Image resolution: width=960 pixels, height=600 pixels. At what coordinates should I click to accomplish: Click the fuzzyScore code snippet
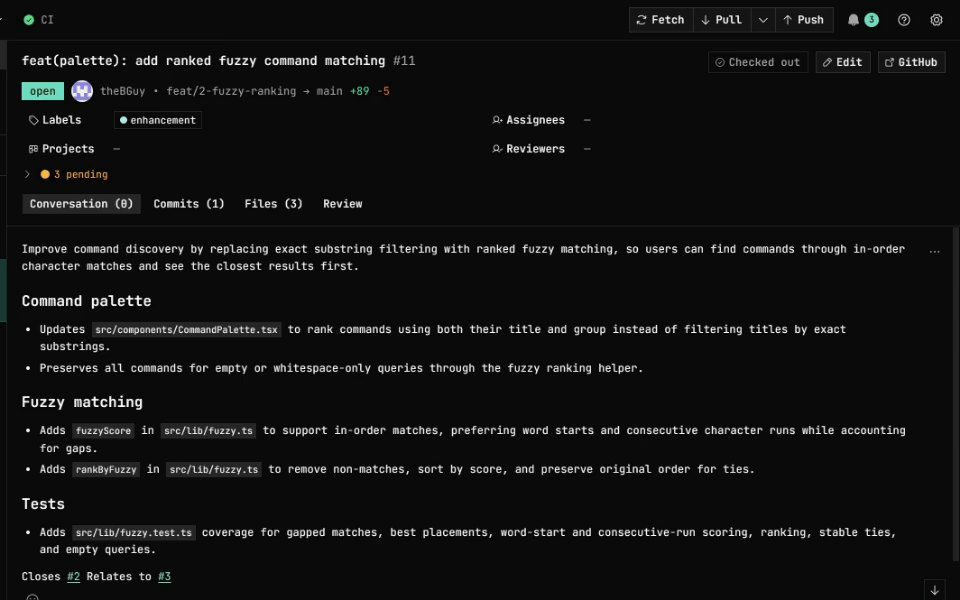click(x=103, y=430)
